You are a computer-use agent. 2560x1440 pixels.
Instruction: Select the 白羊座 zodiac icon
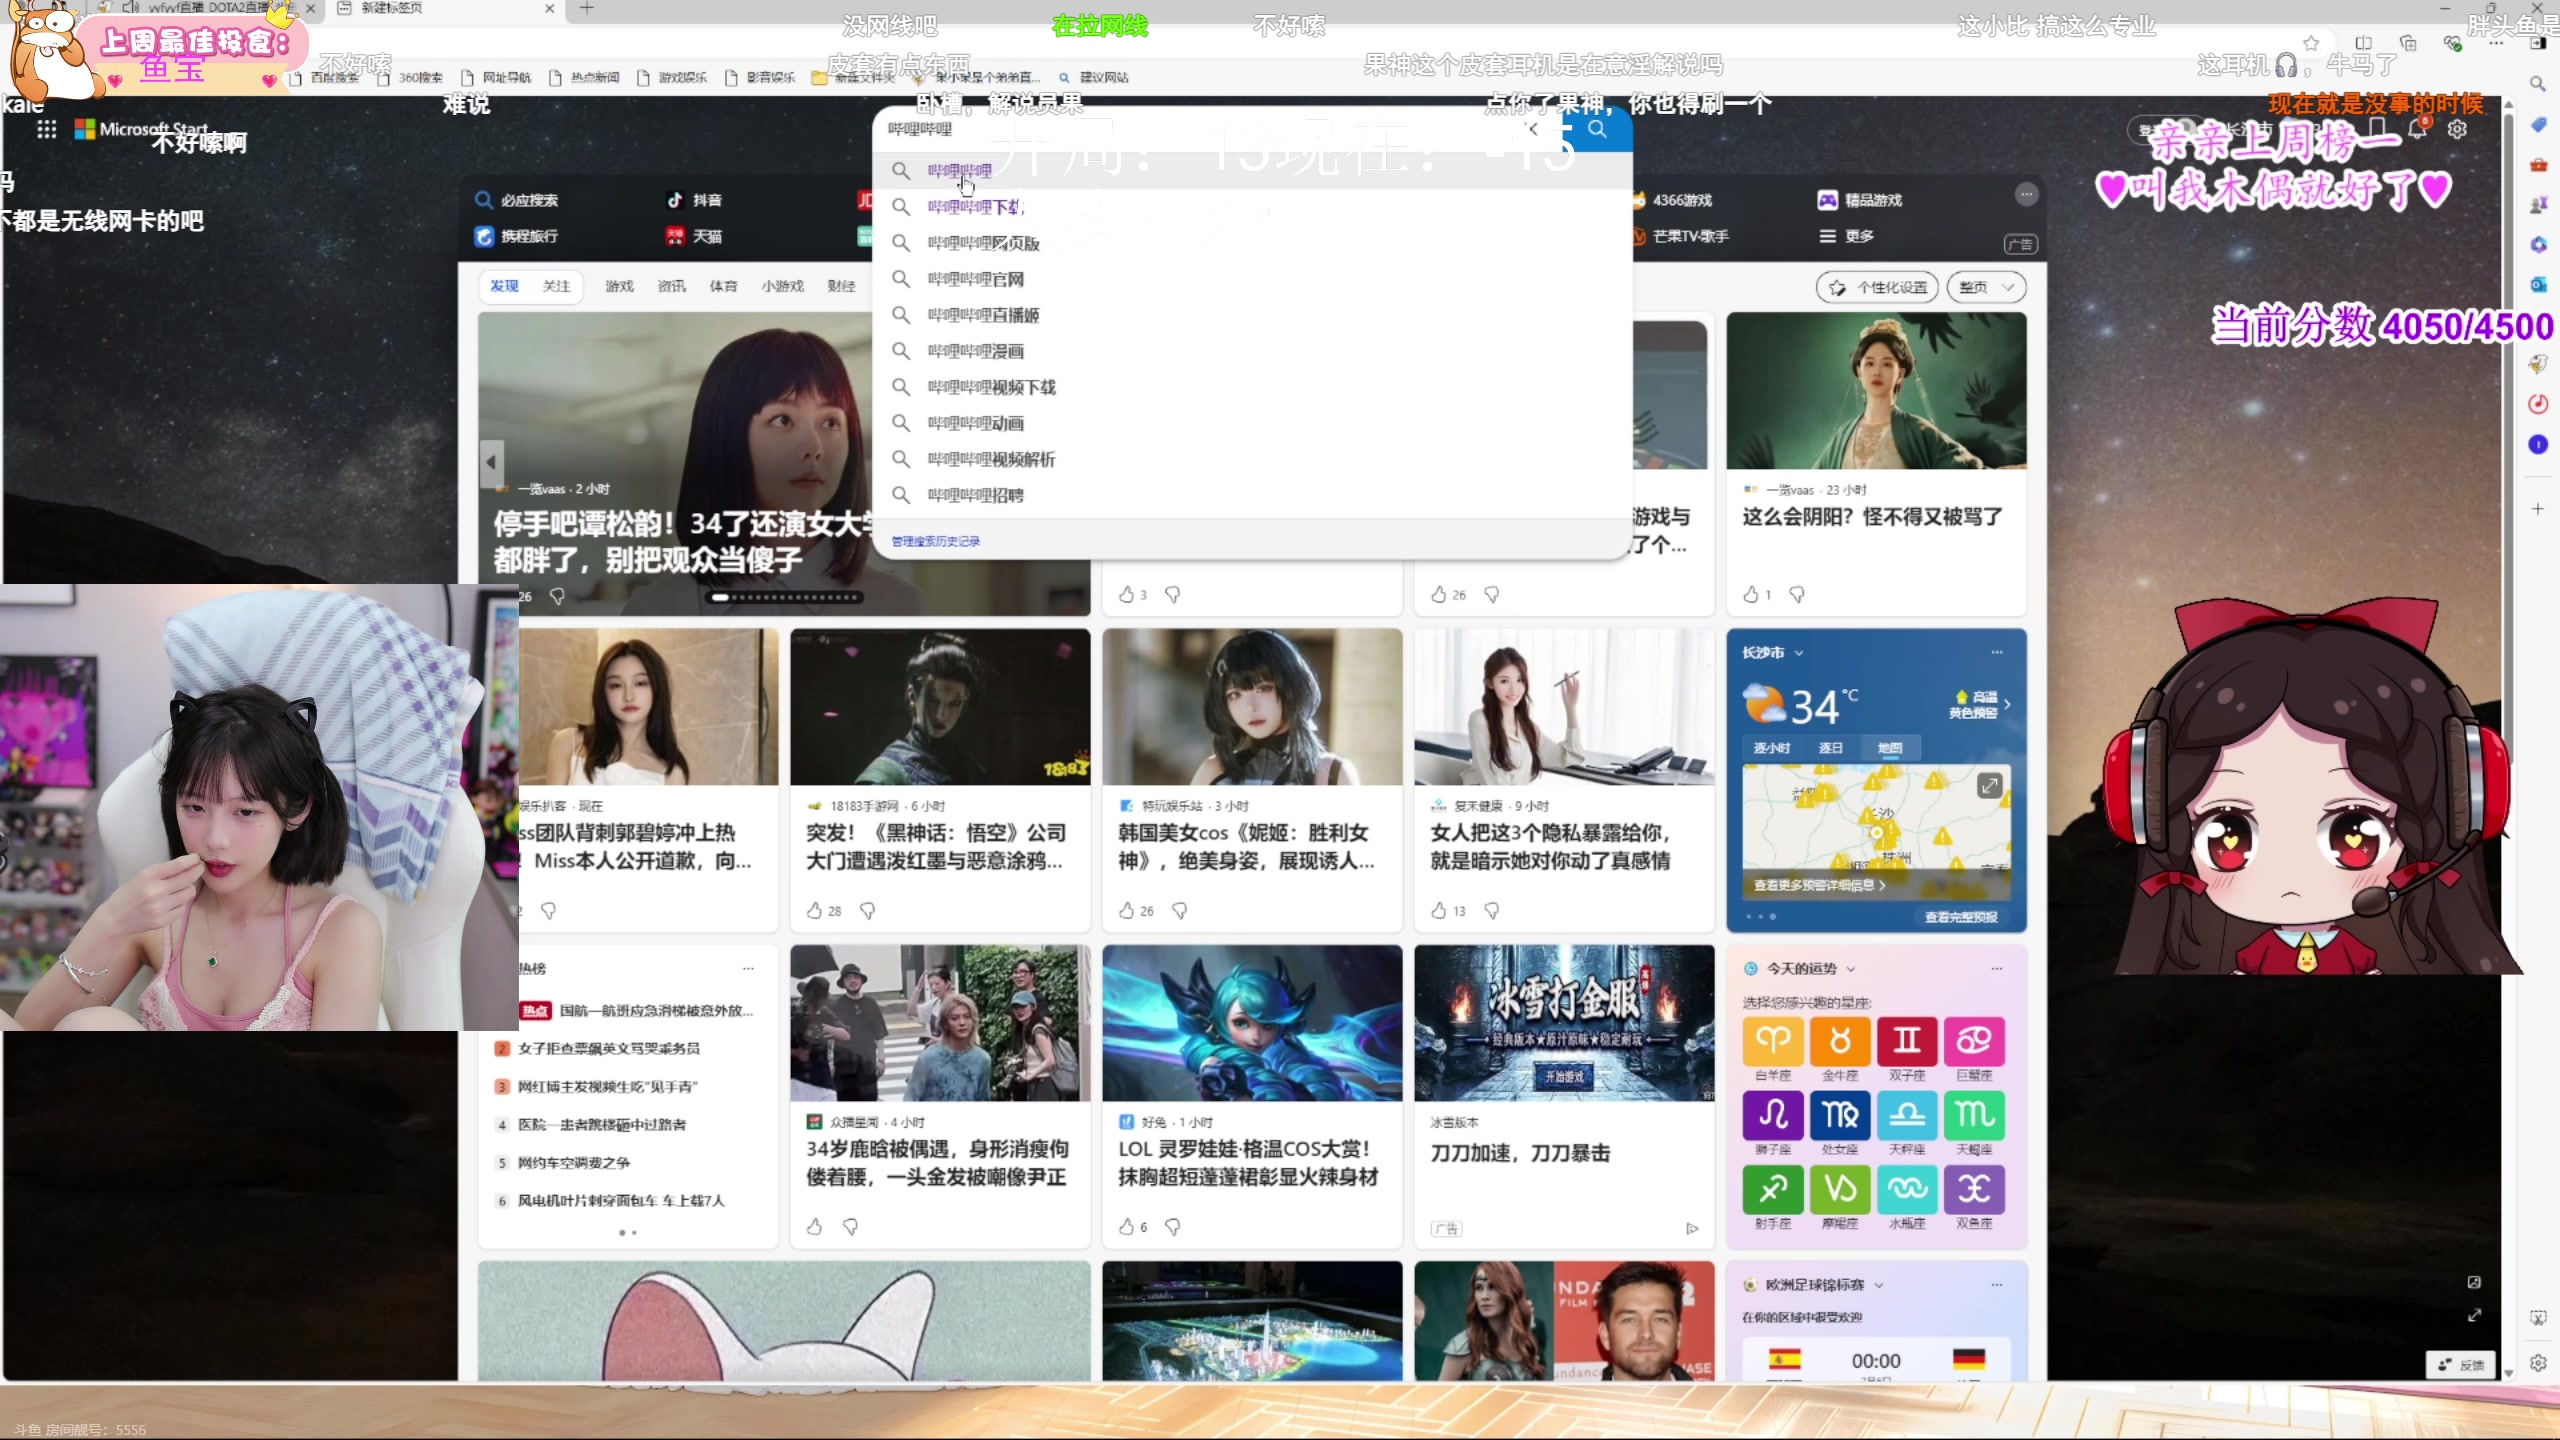1773,1041
